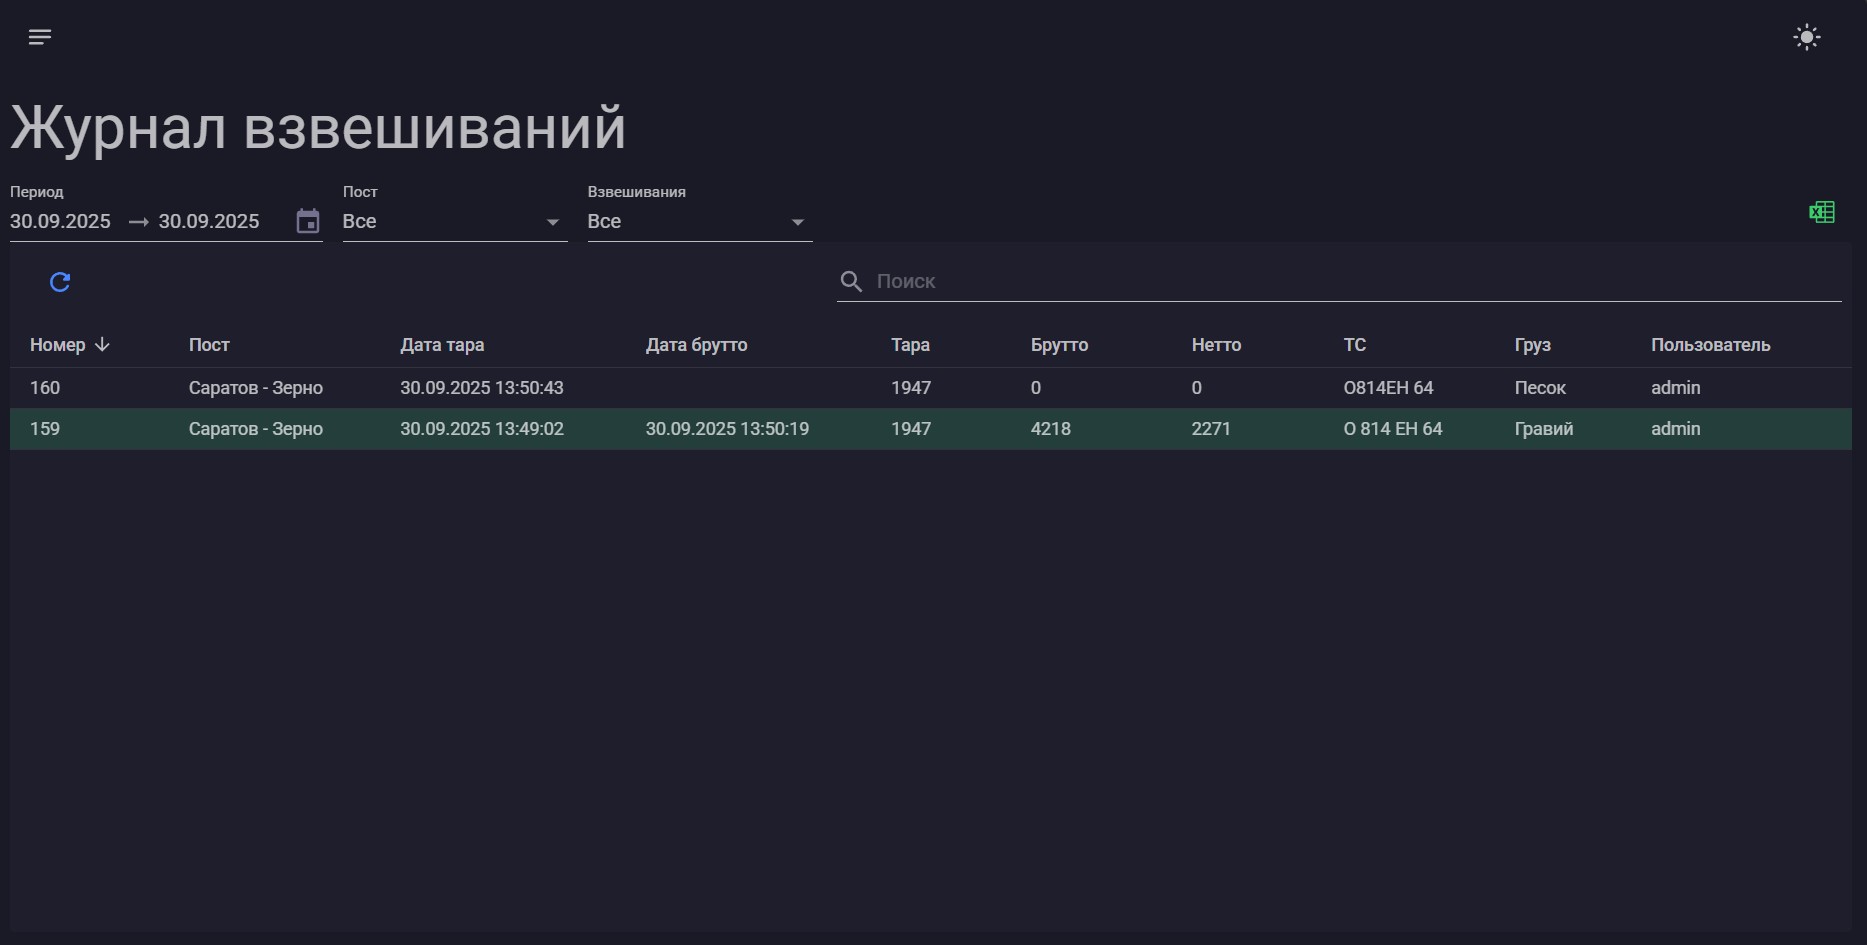Sort table by Нетто column header
This screenshot has height=945, width=1867.
click(1216, 345)
